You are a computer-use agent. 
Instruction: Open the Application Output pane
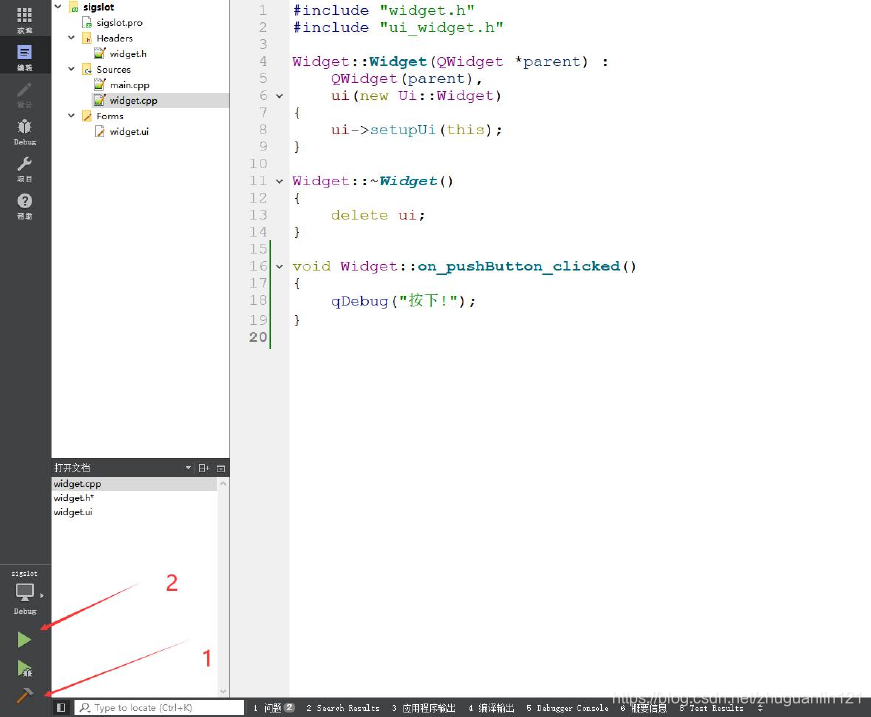pyautogui.click(x=423, y=708)
